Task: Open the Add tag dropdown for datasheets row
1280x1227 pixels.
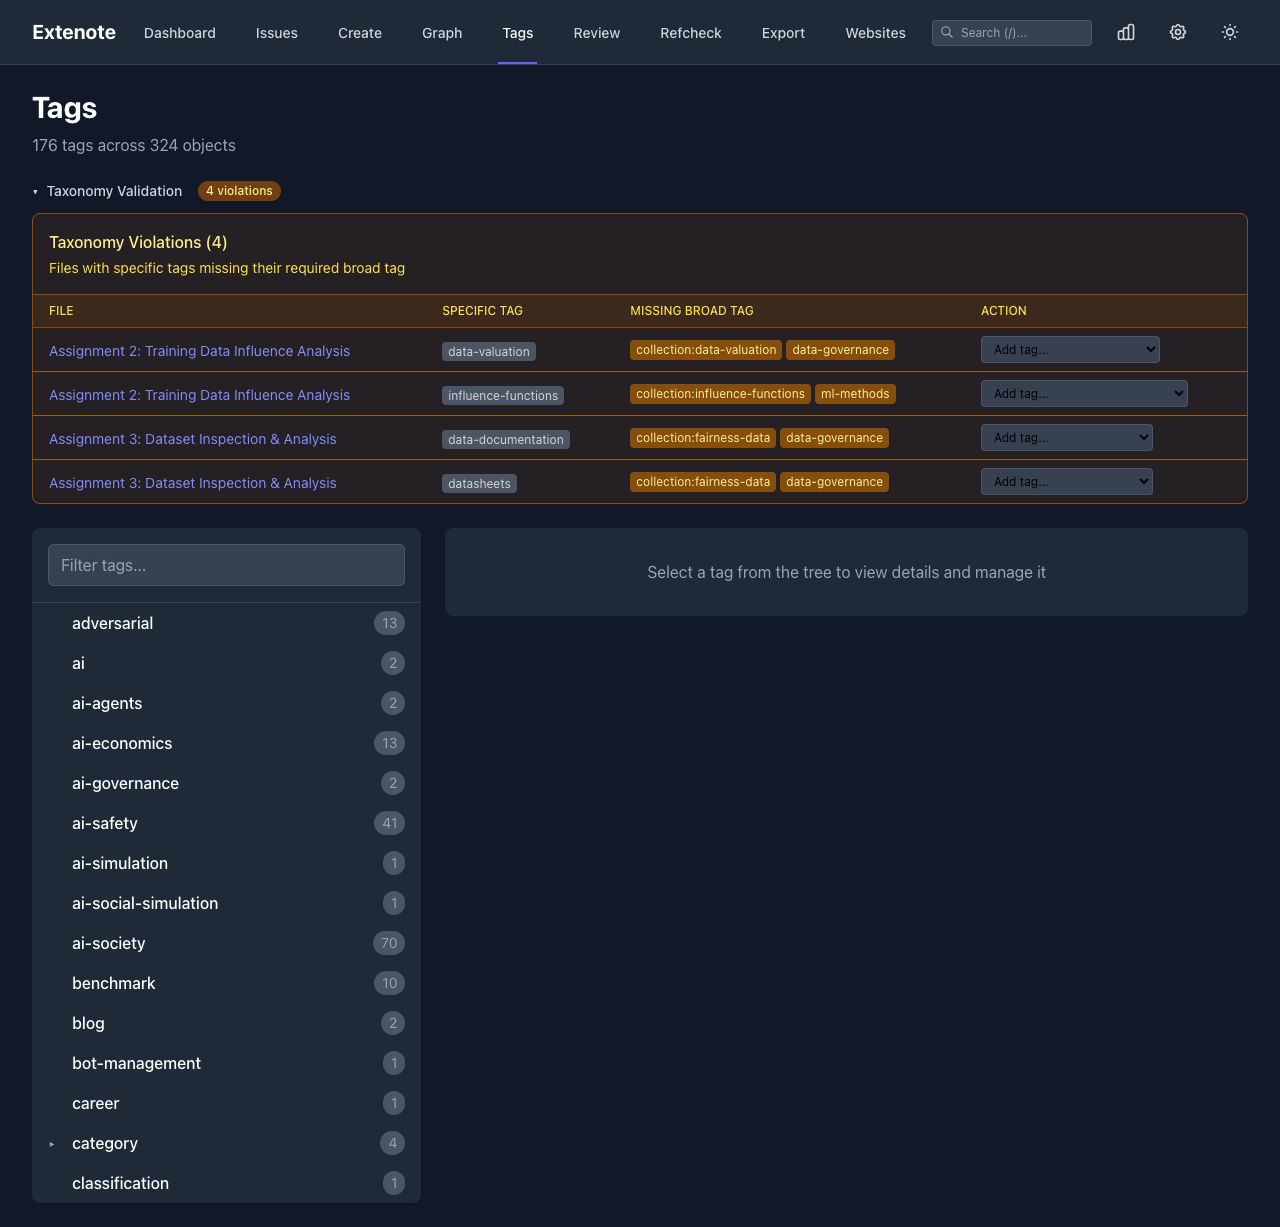Action: [1066, 481]
